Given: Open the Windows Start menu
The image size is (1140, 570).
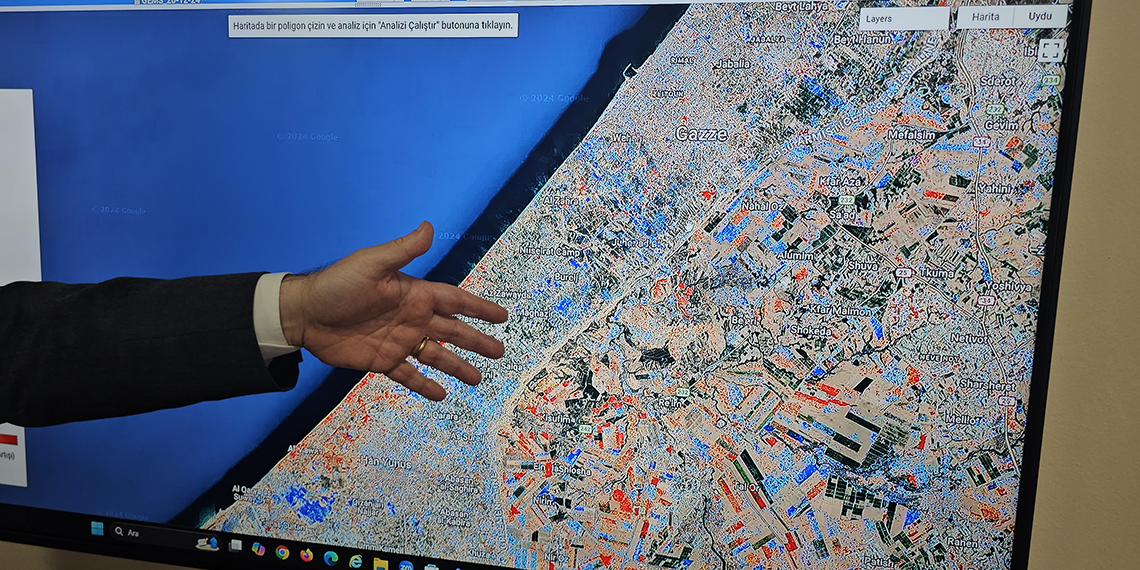Looking at the screenshot, I should 97,528.
